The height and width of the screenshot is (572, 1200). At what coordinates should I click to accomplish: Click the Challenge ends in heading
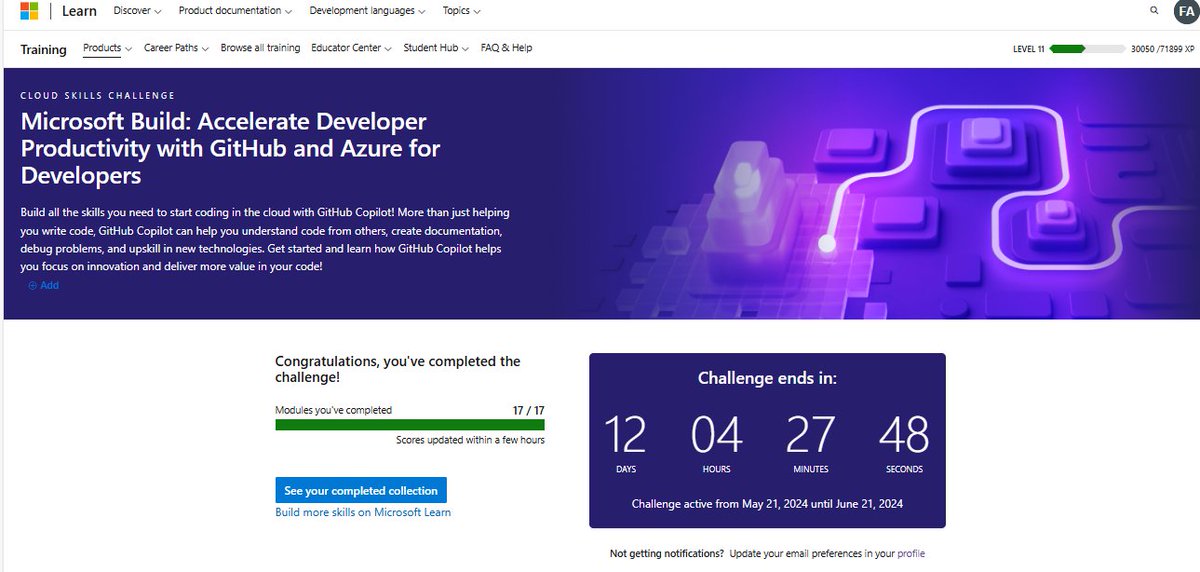pyautogui.click(x=767, y=378)
